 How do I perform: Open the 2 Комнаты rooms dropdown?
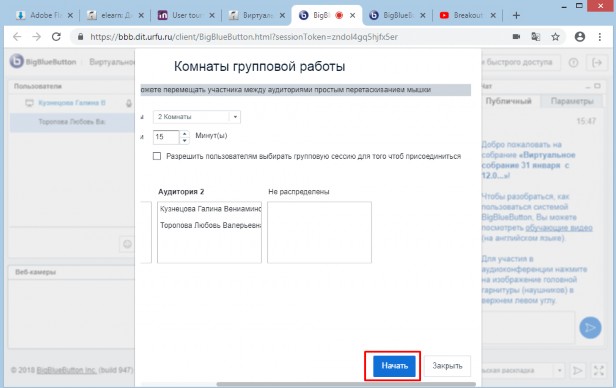click(x=197, y=117)
